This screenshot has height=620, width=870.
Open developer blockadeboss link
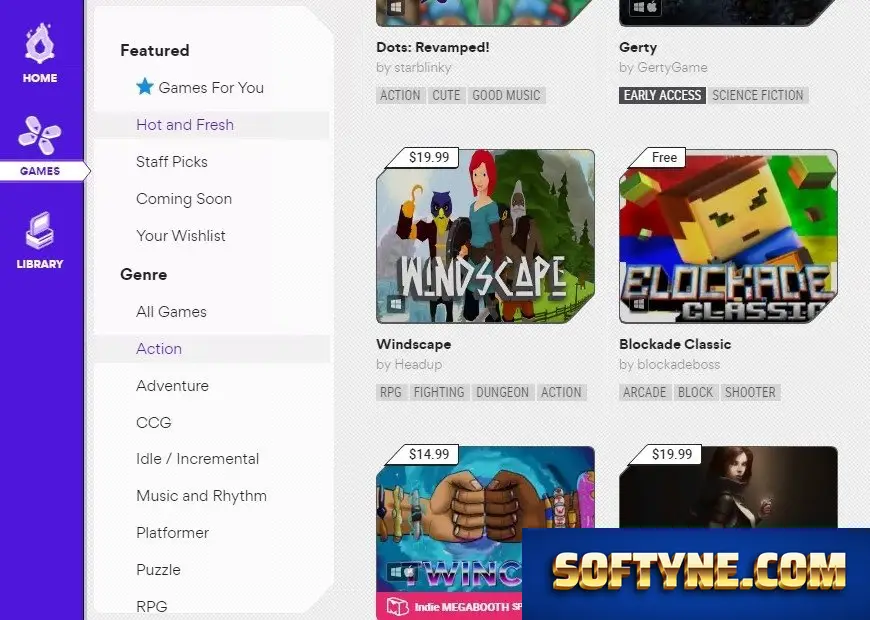click(x=679, y=365)
